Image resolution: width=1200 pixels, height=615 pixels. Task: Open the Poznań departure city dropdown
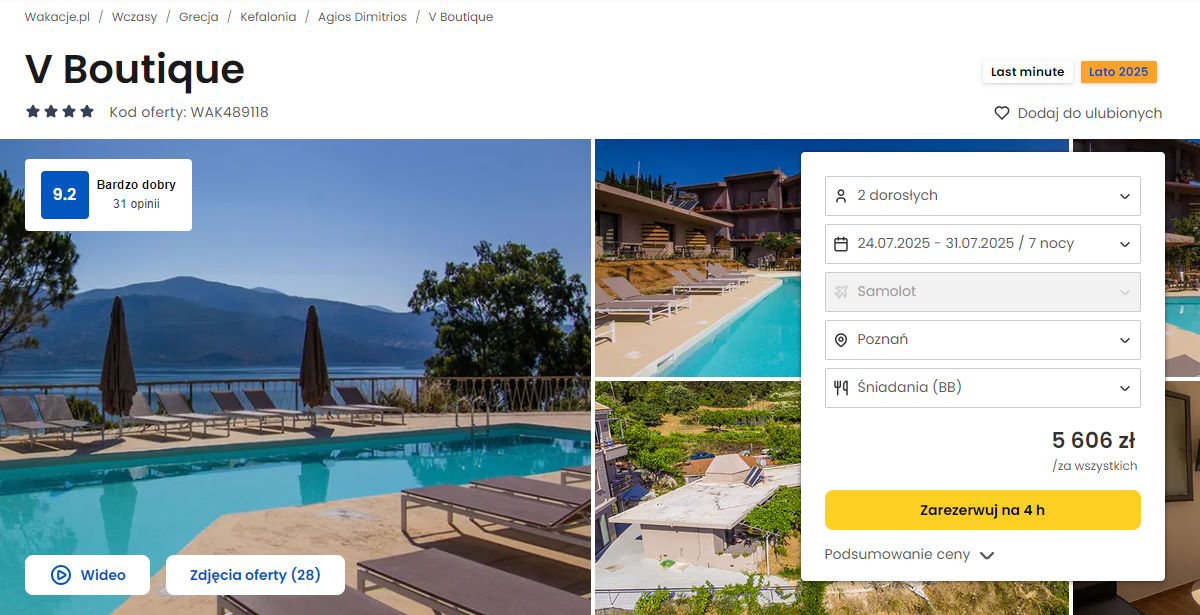[983, 340]
